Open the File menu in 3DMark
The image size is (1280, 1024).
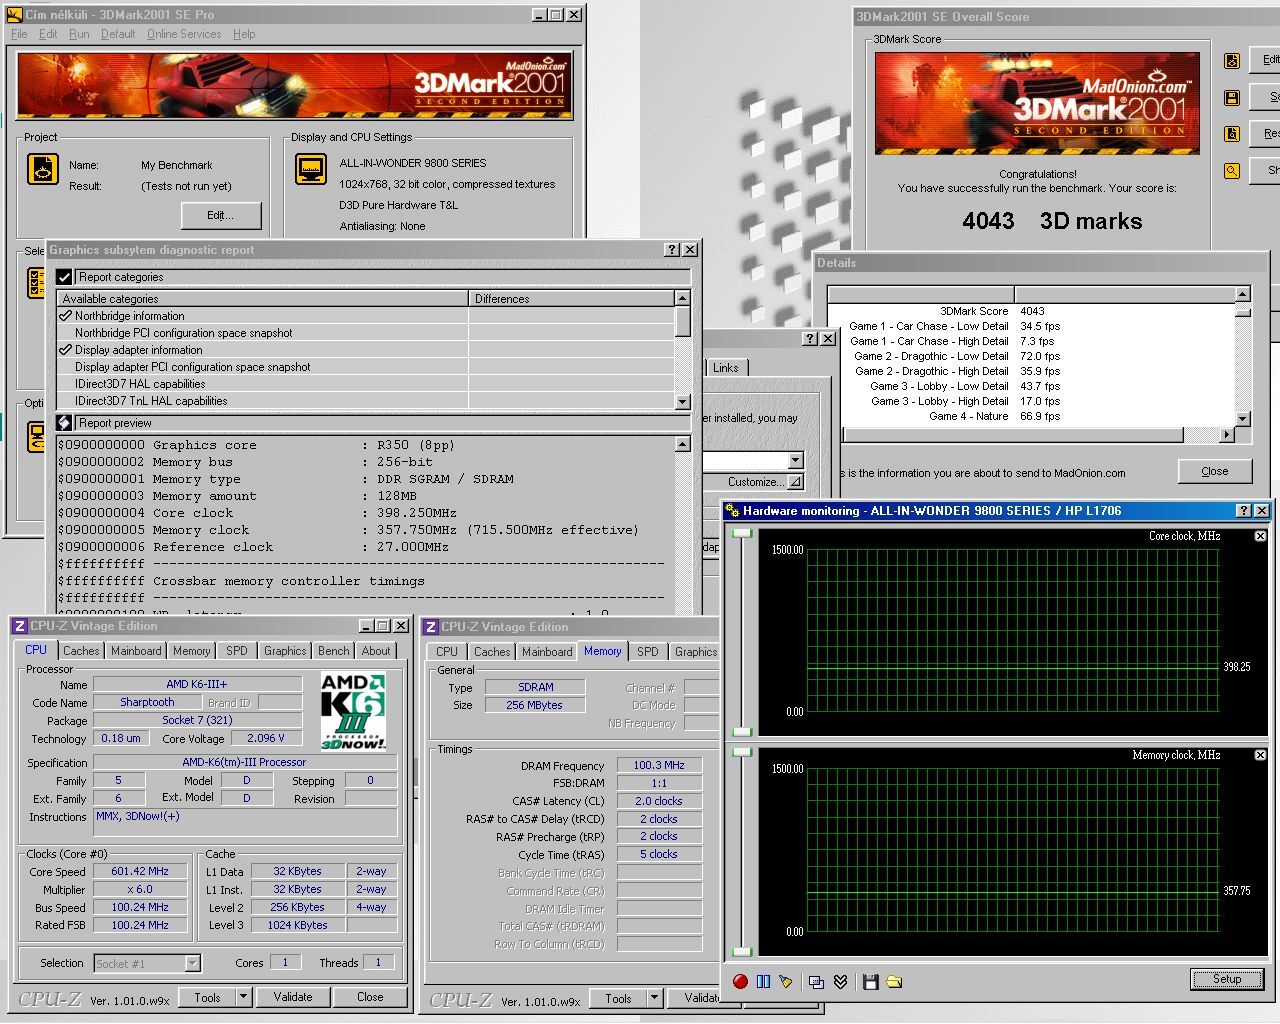tap(19, 34)
